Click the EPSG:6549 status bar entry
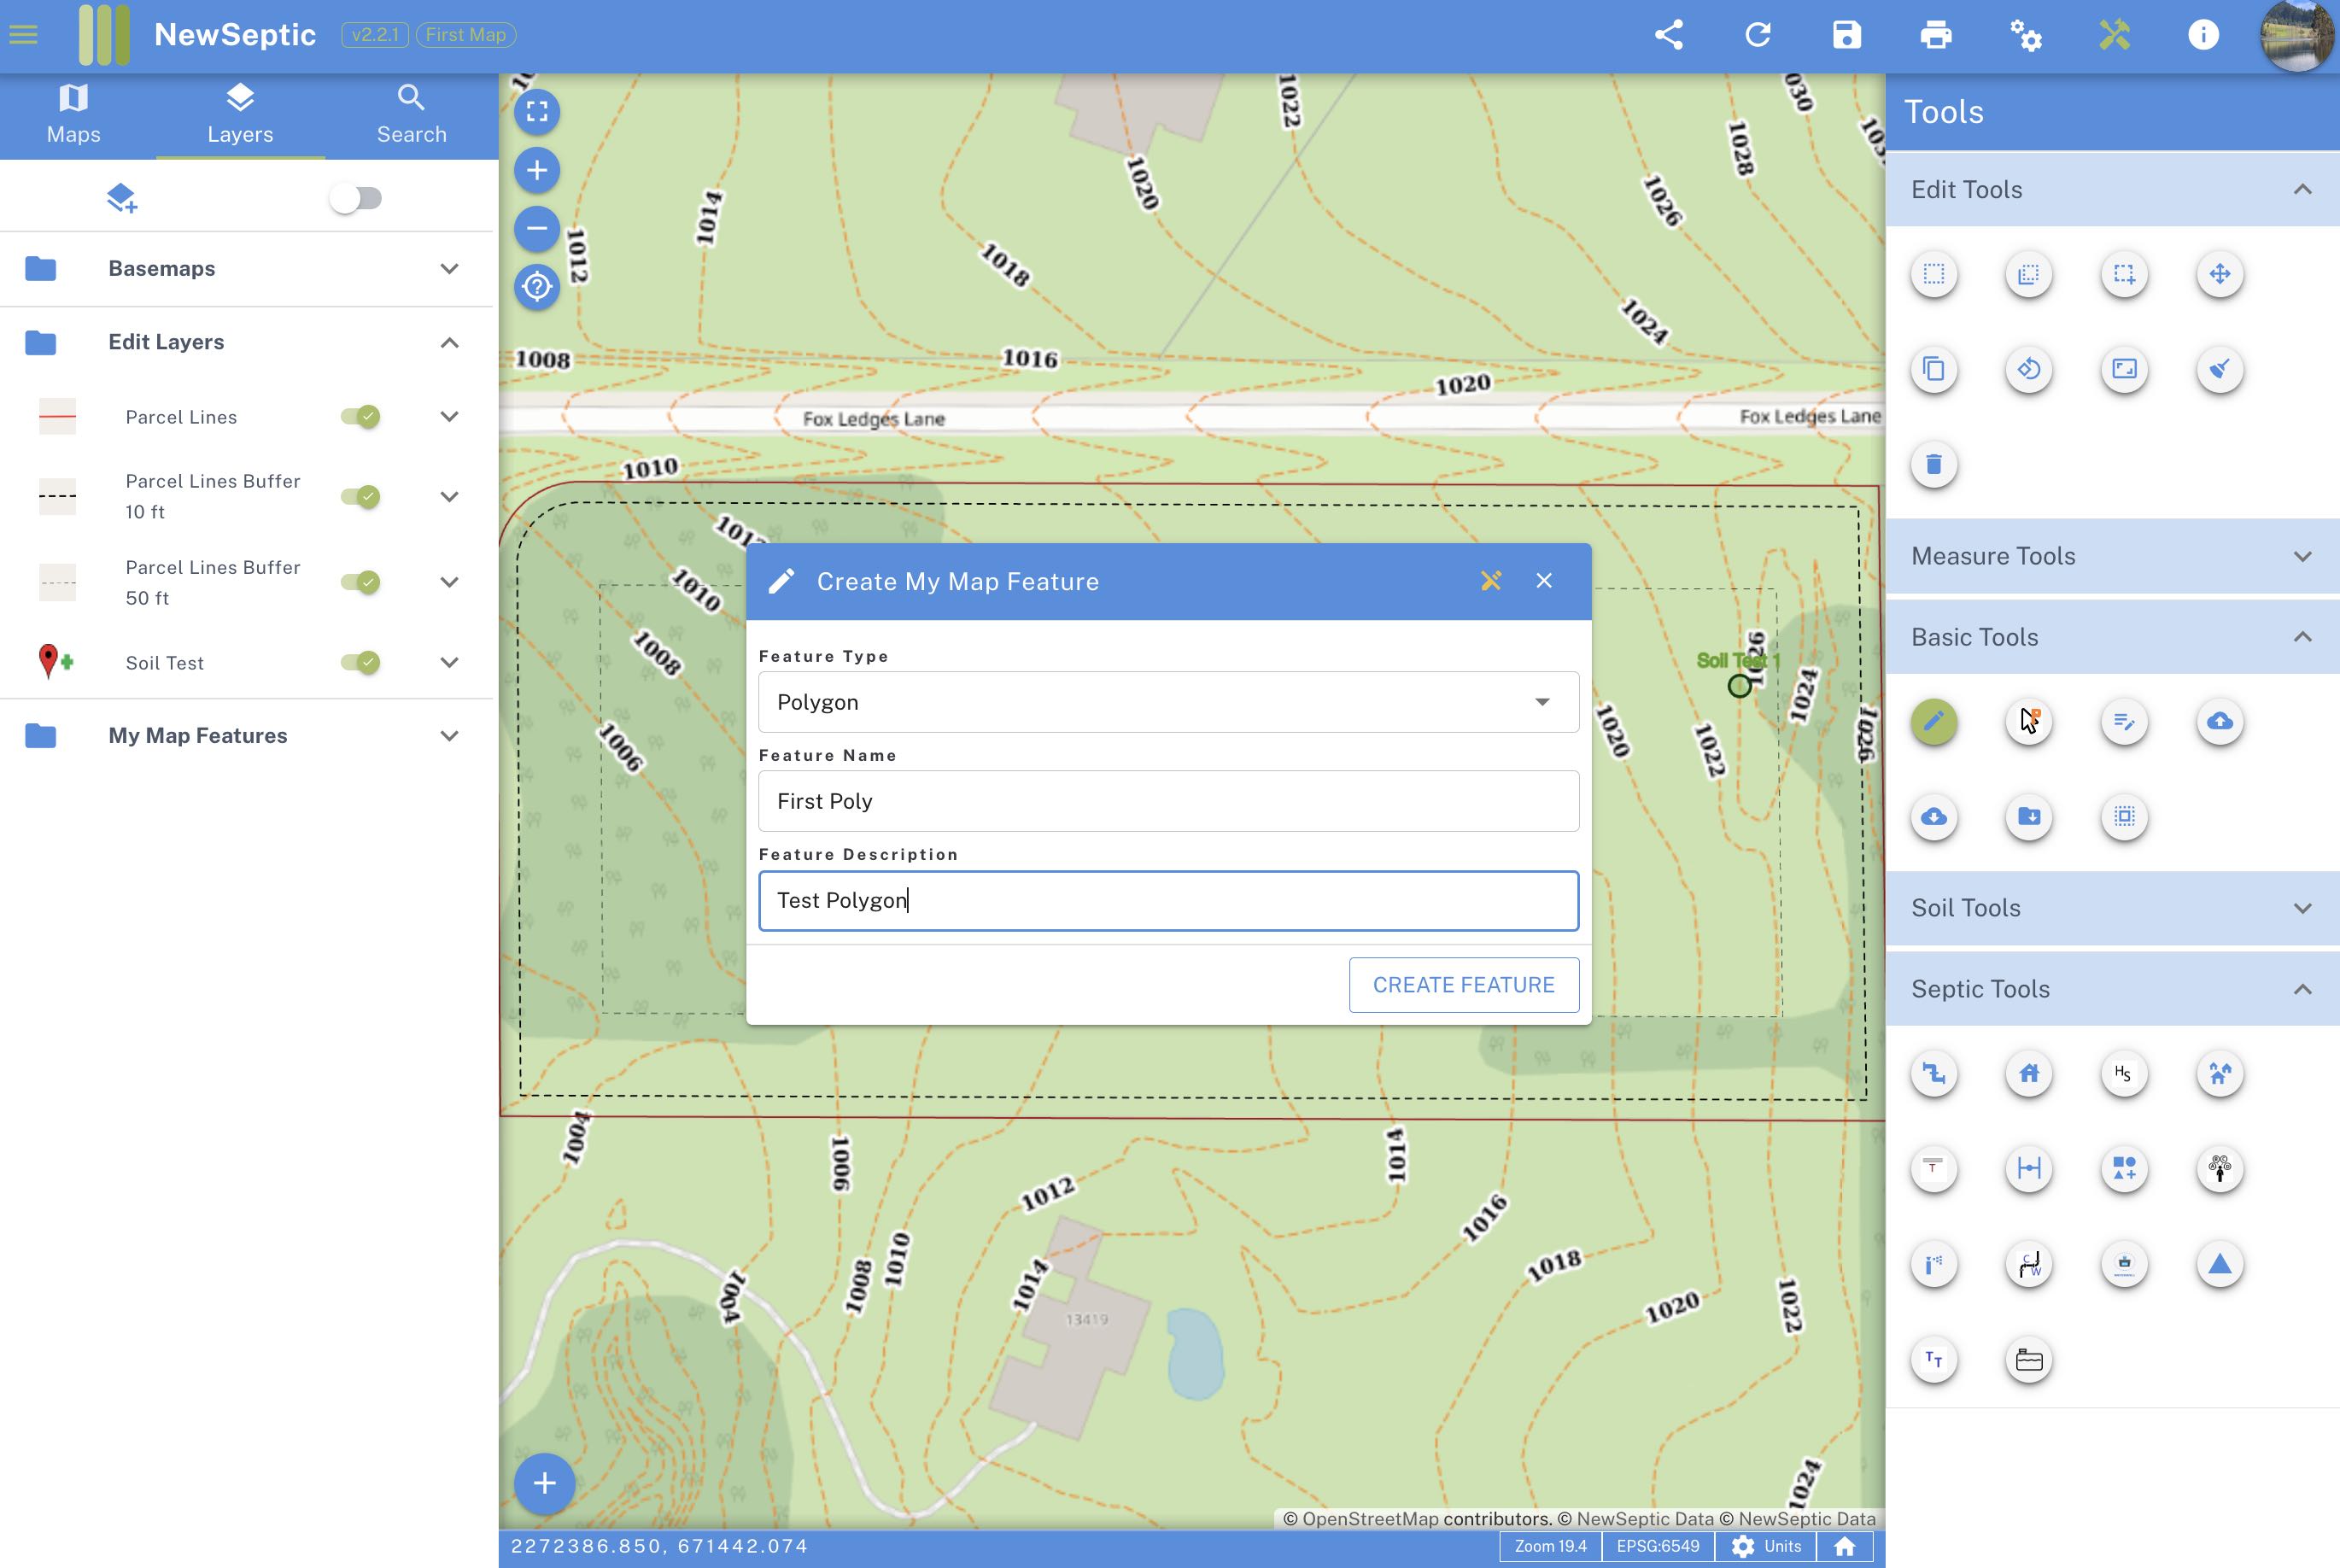 pos(1657,1546)
